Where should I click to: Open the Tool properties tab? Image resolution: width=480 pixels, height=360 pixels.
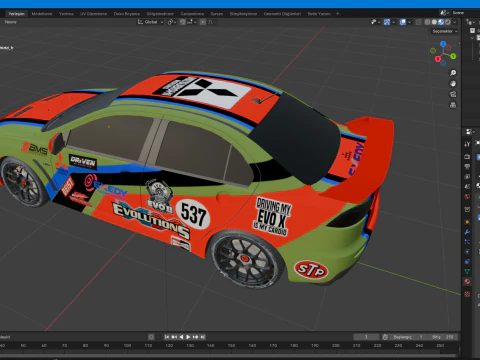point(467,144)
